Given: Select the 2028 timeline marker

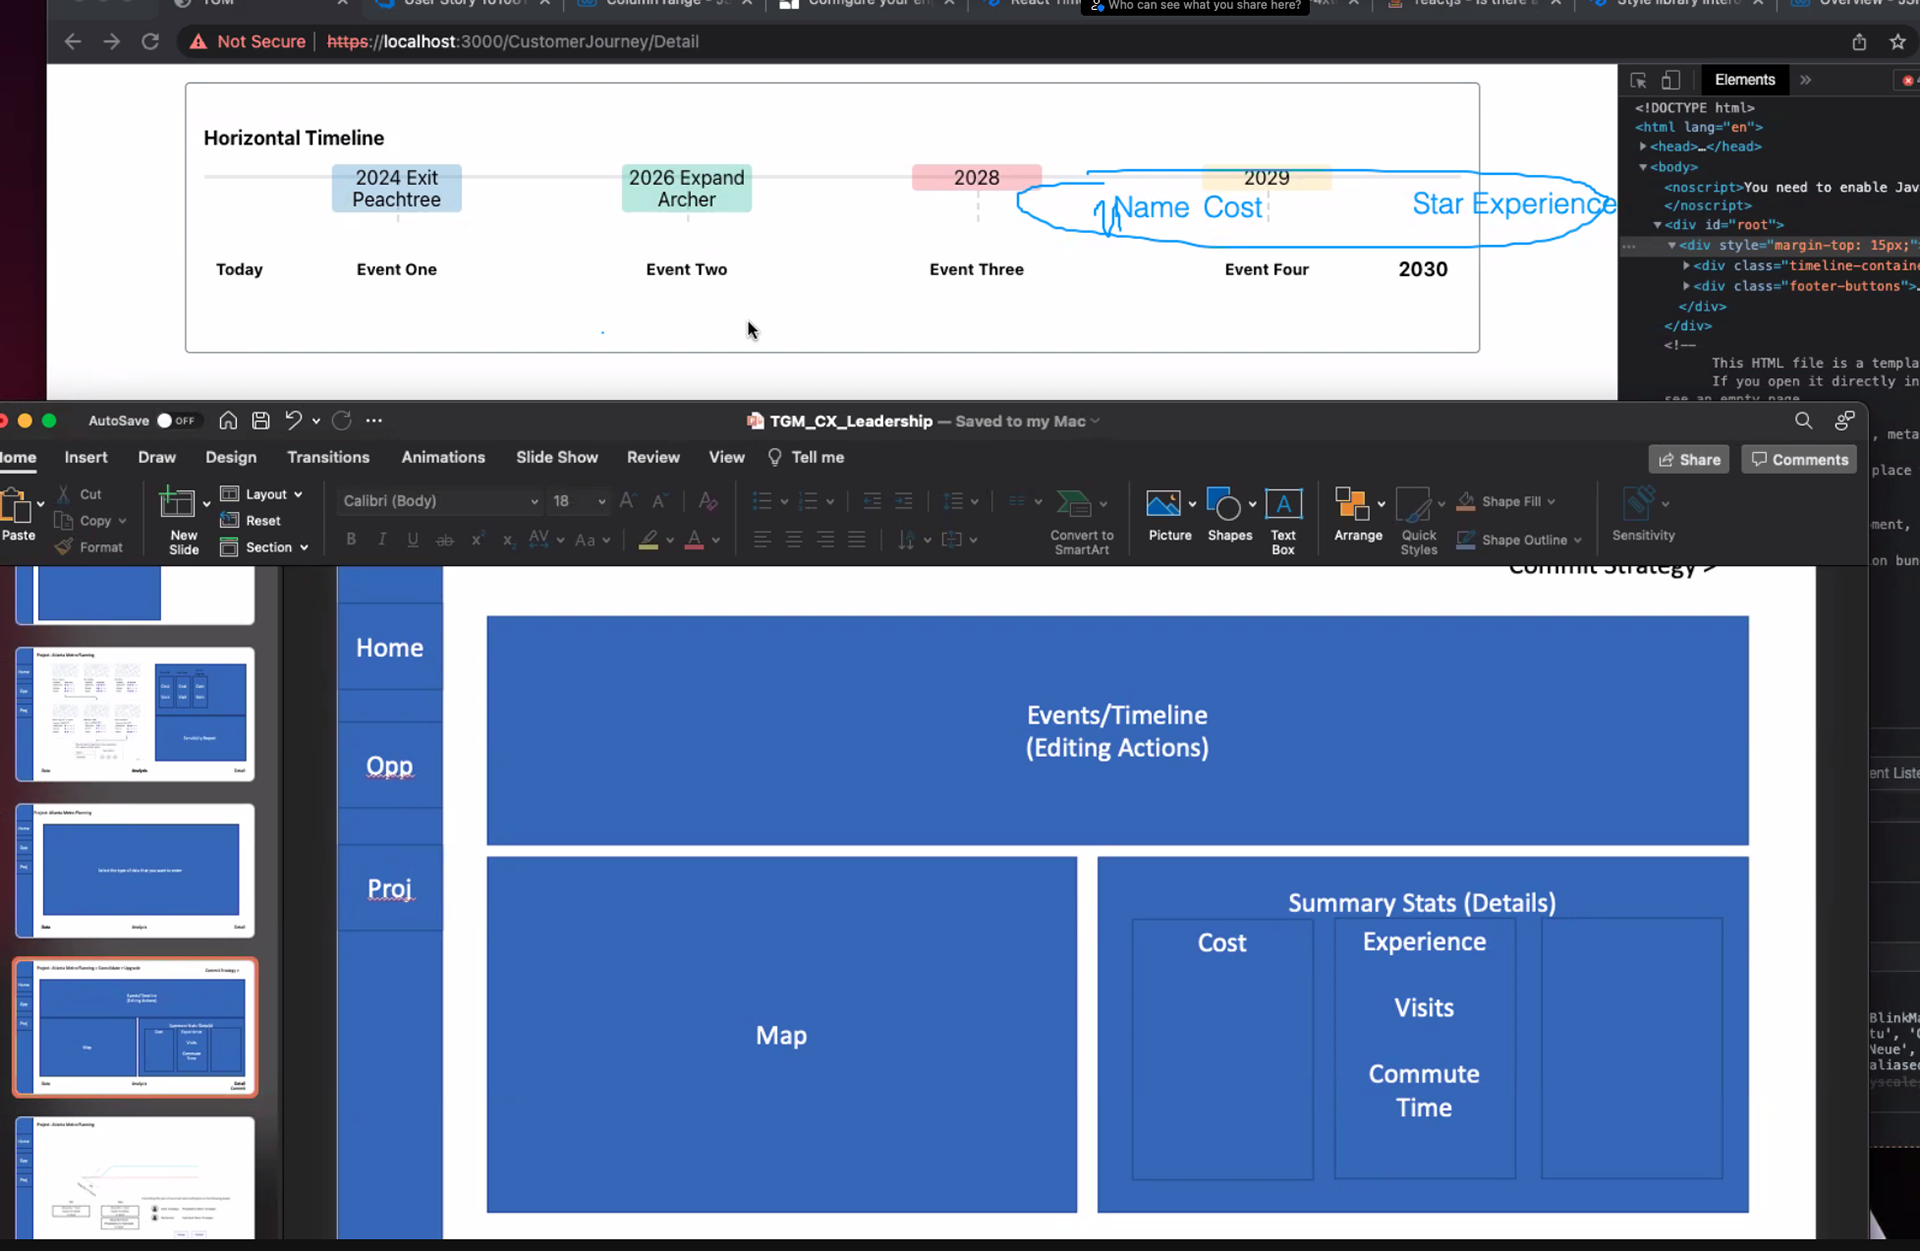Looking at the screenshot, I should [976, 177].
